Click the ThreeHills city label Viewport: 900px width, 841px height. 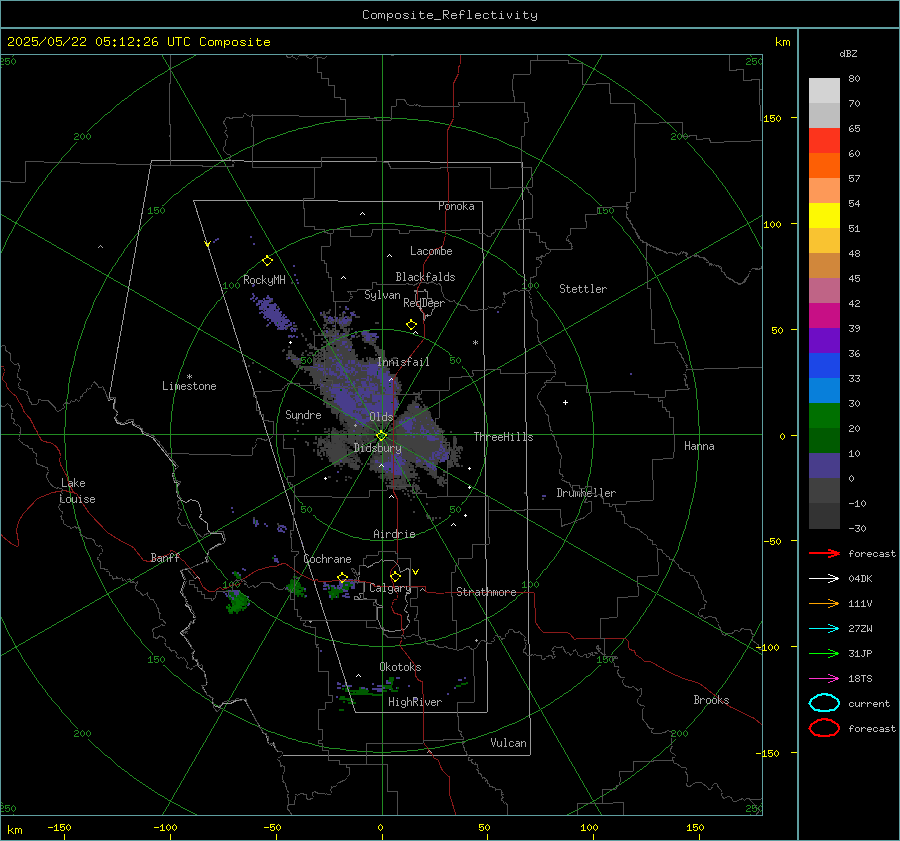pyautogui.click(x=503, y=437)
